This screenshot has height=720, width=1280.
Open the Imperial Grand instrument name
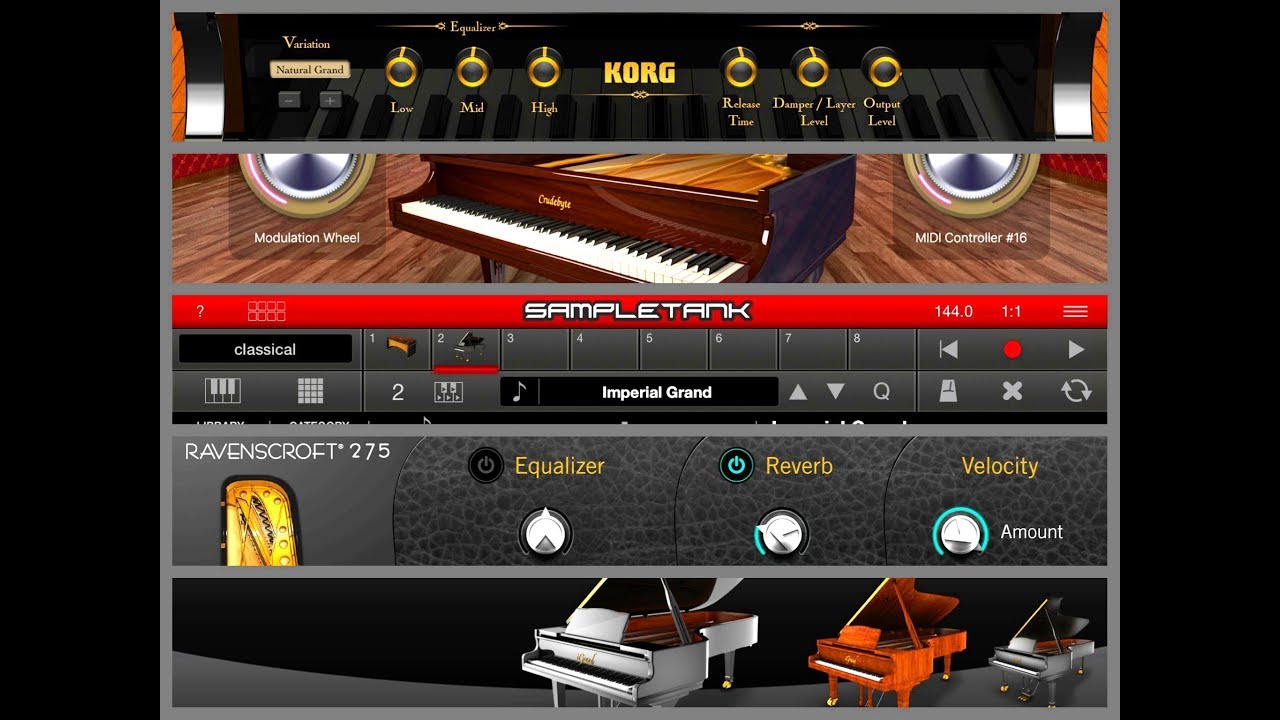(x=657, y=392)
